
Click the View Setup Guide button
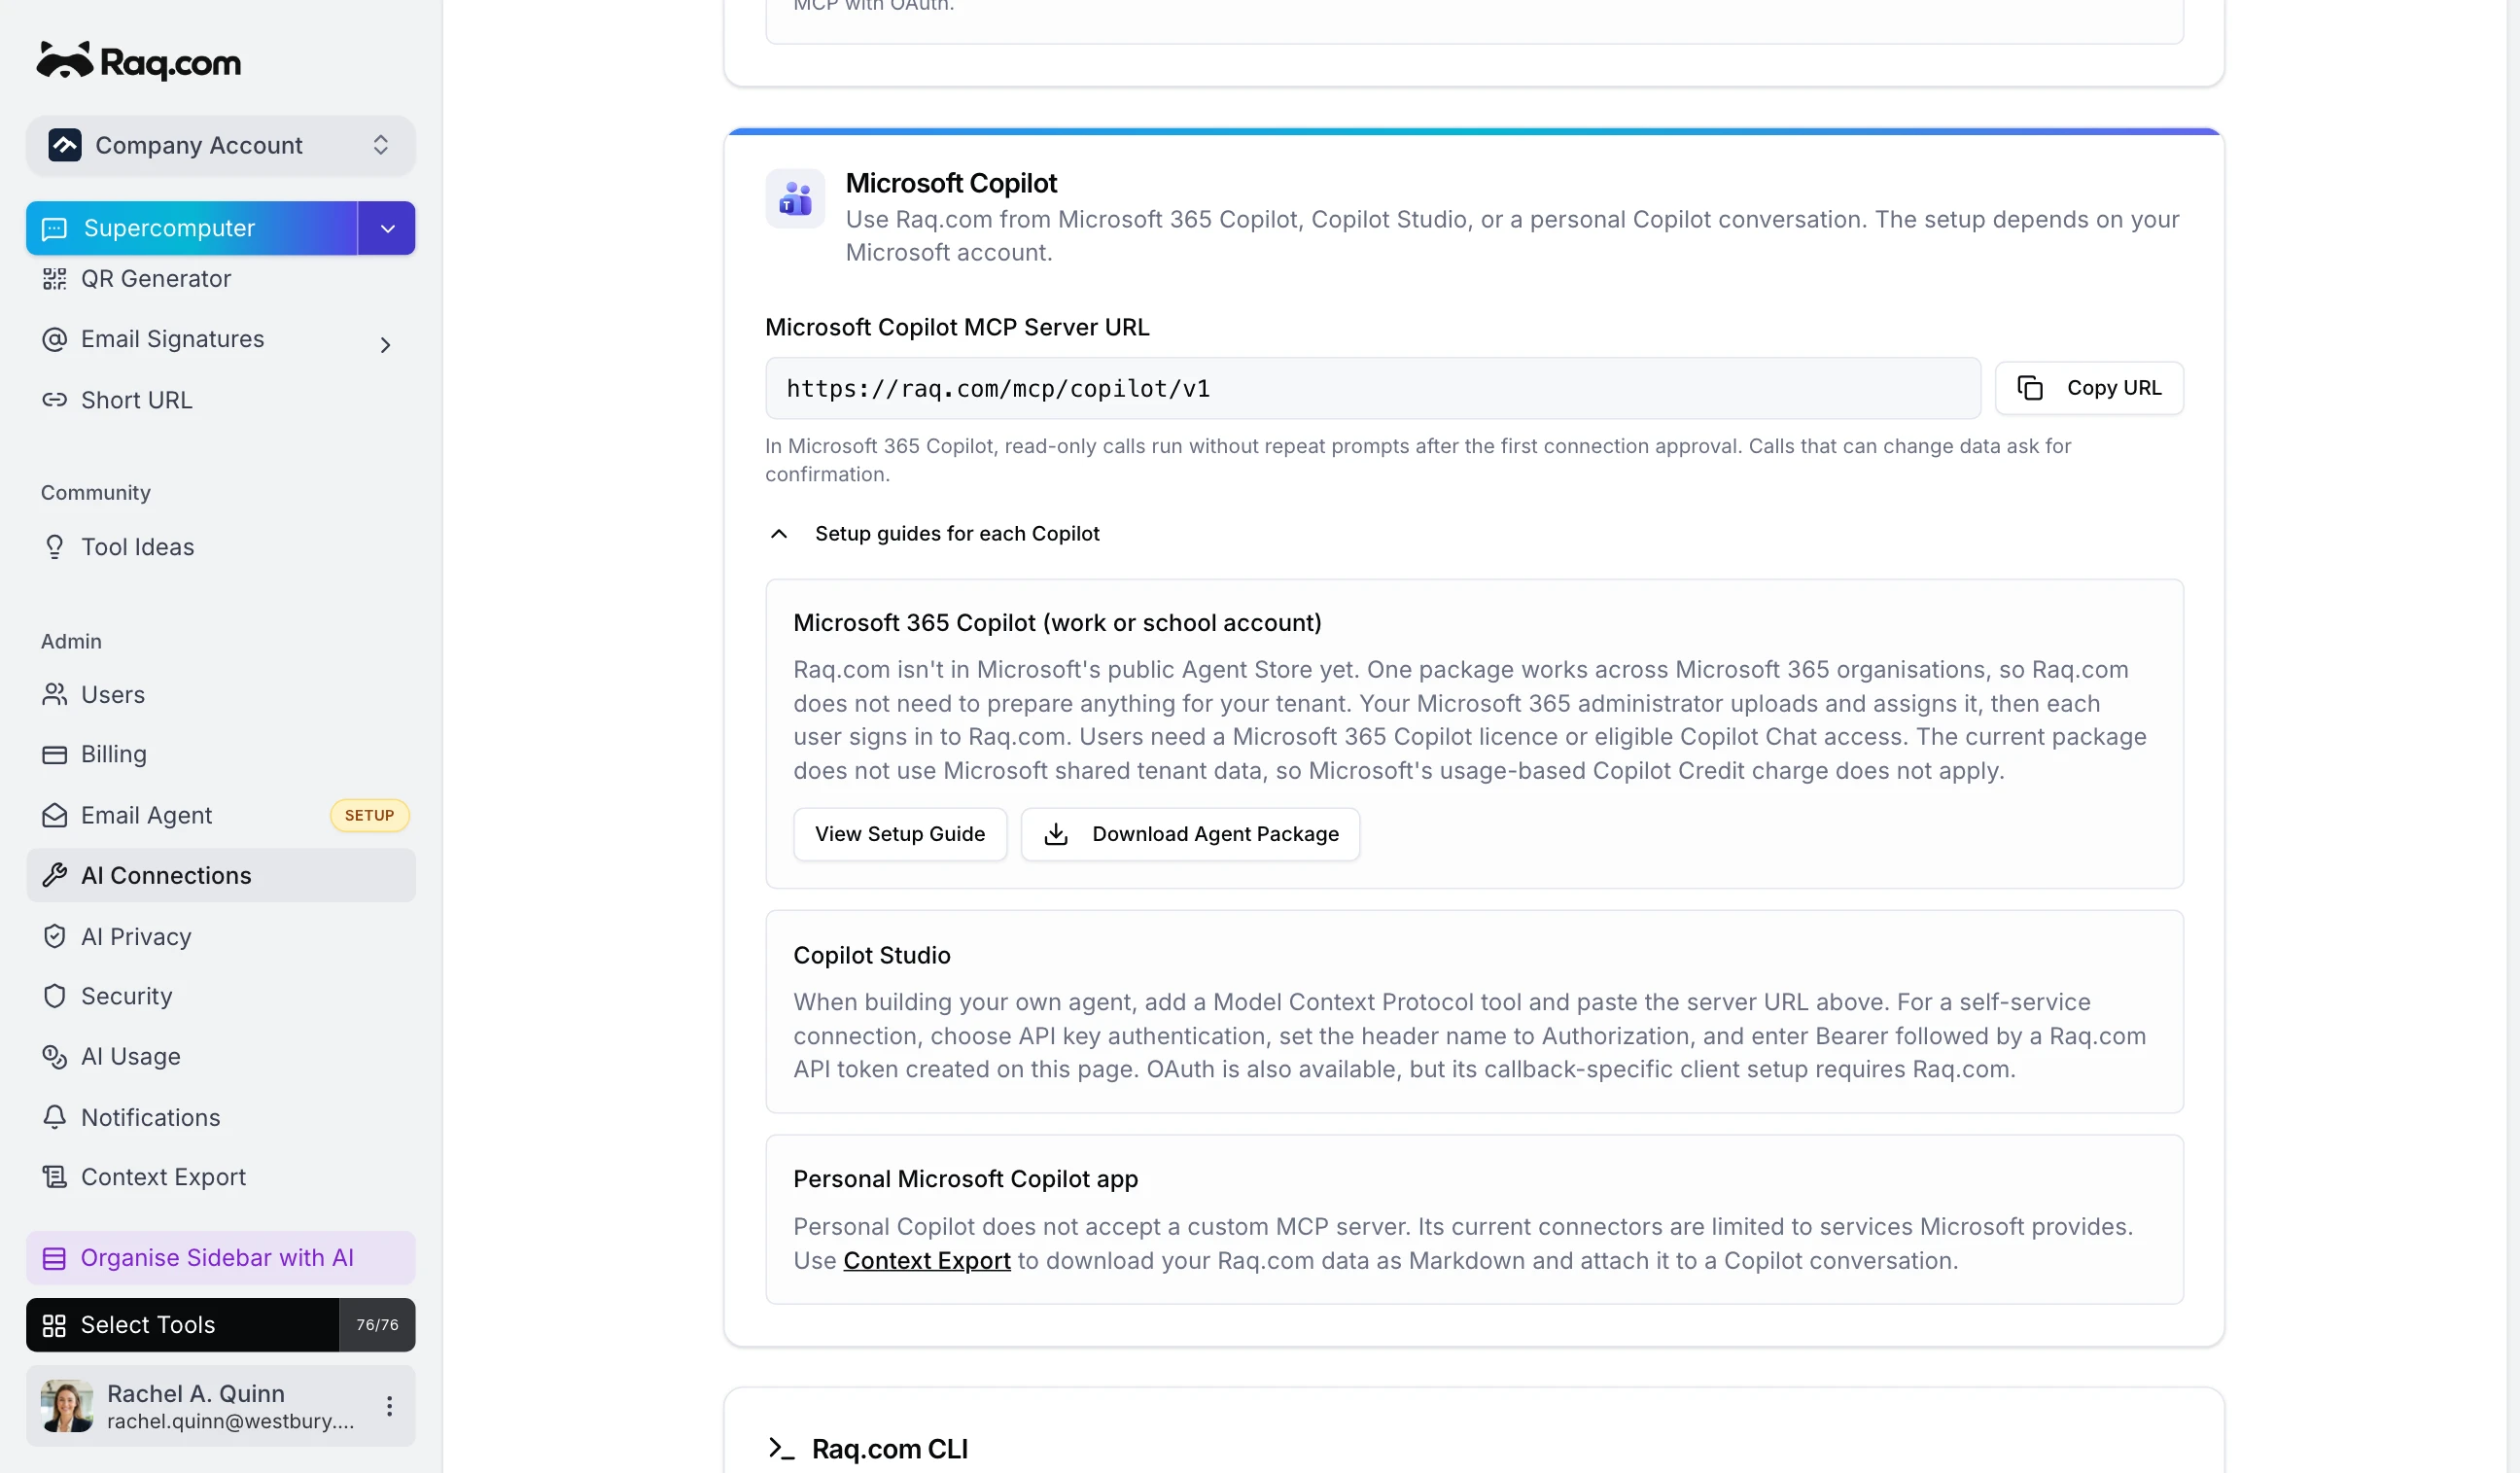[899, 834]
